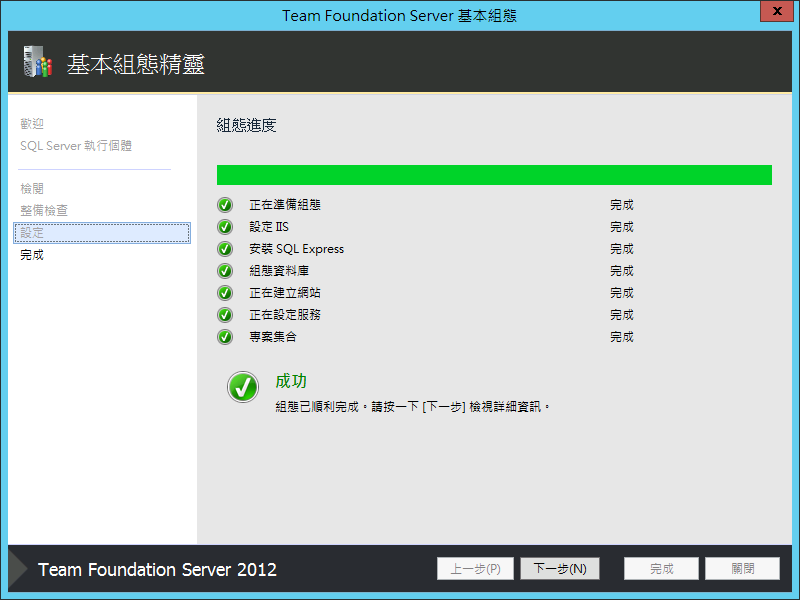The image size is (800, 600).
Task: Click the Team Foundation Server 2012 footer text
Action: tap(157, 569)
